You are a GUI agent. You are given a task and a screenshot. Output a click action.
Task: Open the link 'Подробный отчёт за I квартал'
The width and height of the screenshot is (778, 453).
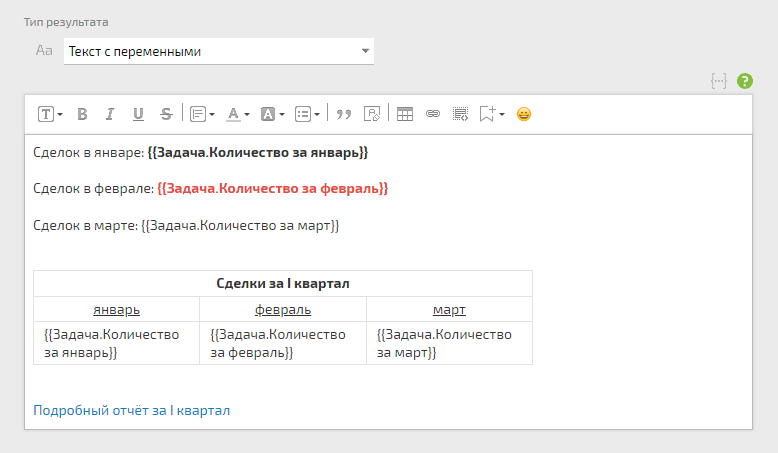pos(131,410)
